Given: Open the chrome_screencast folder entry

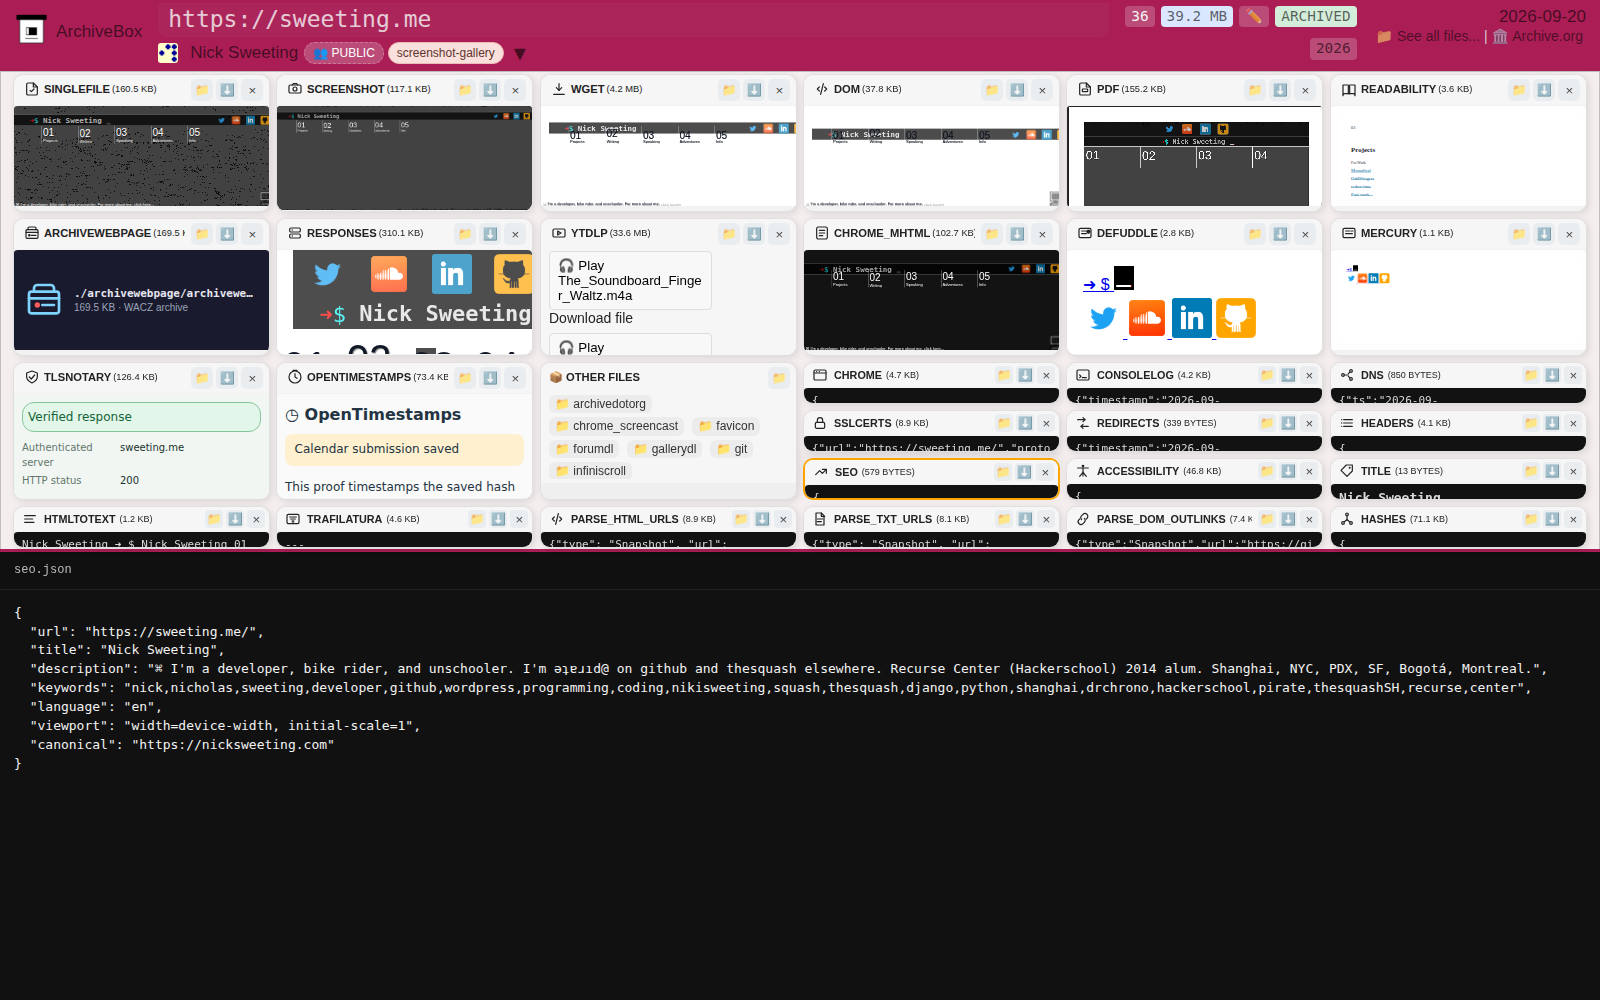Looking at the screenshot, I should tap(617, 426).
